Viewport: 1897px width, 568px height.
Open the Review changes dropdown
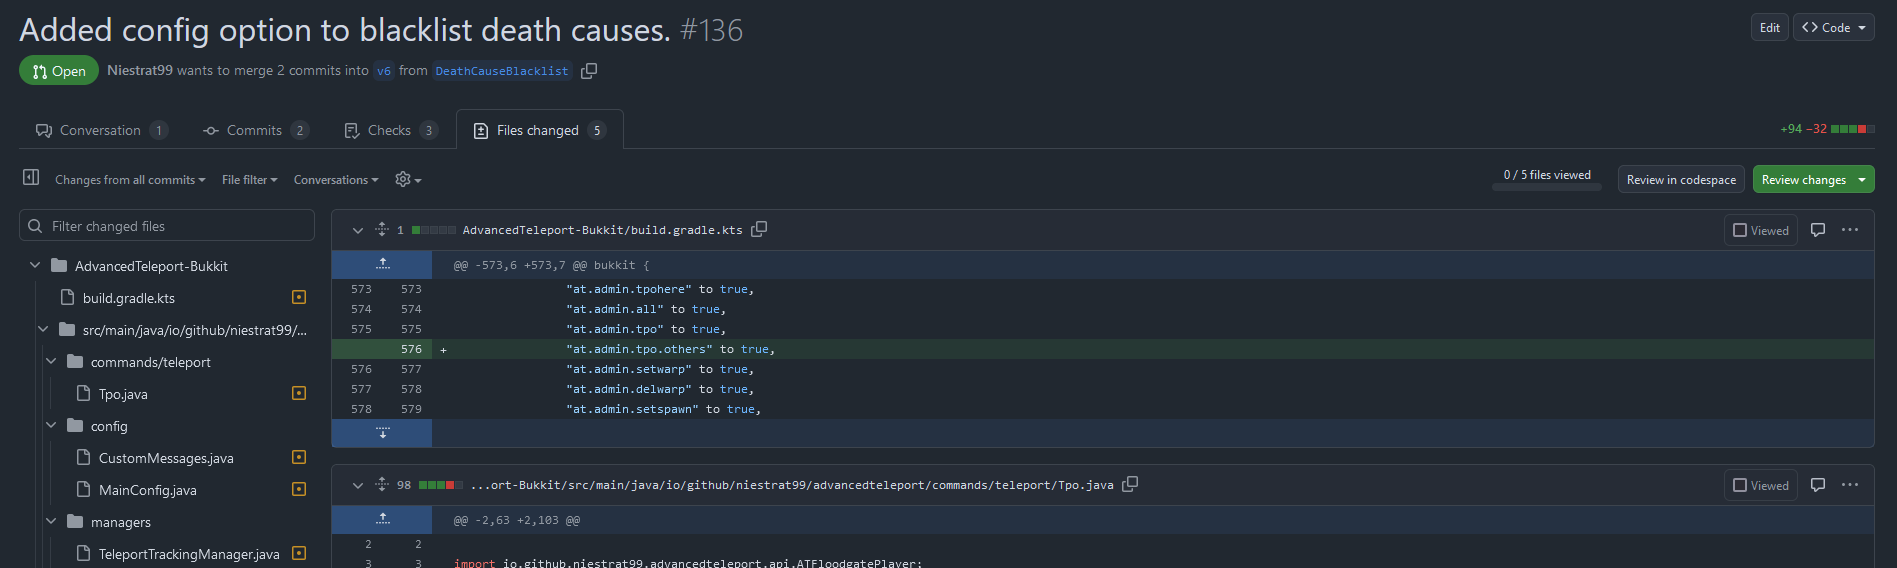[1813, 179]
